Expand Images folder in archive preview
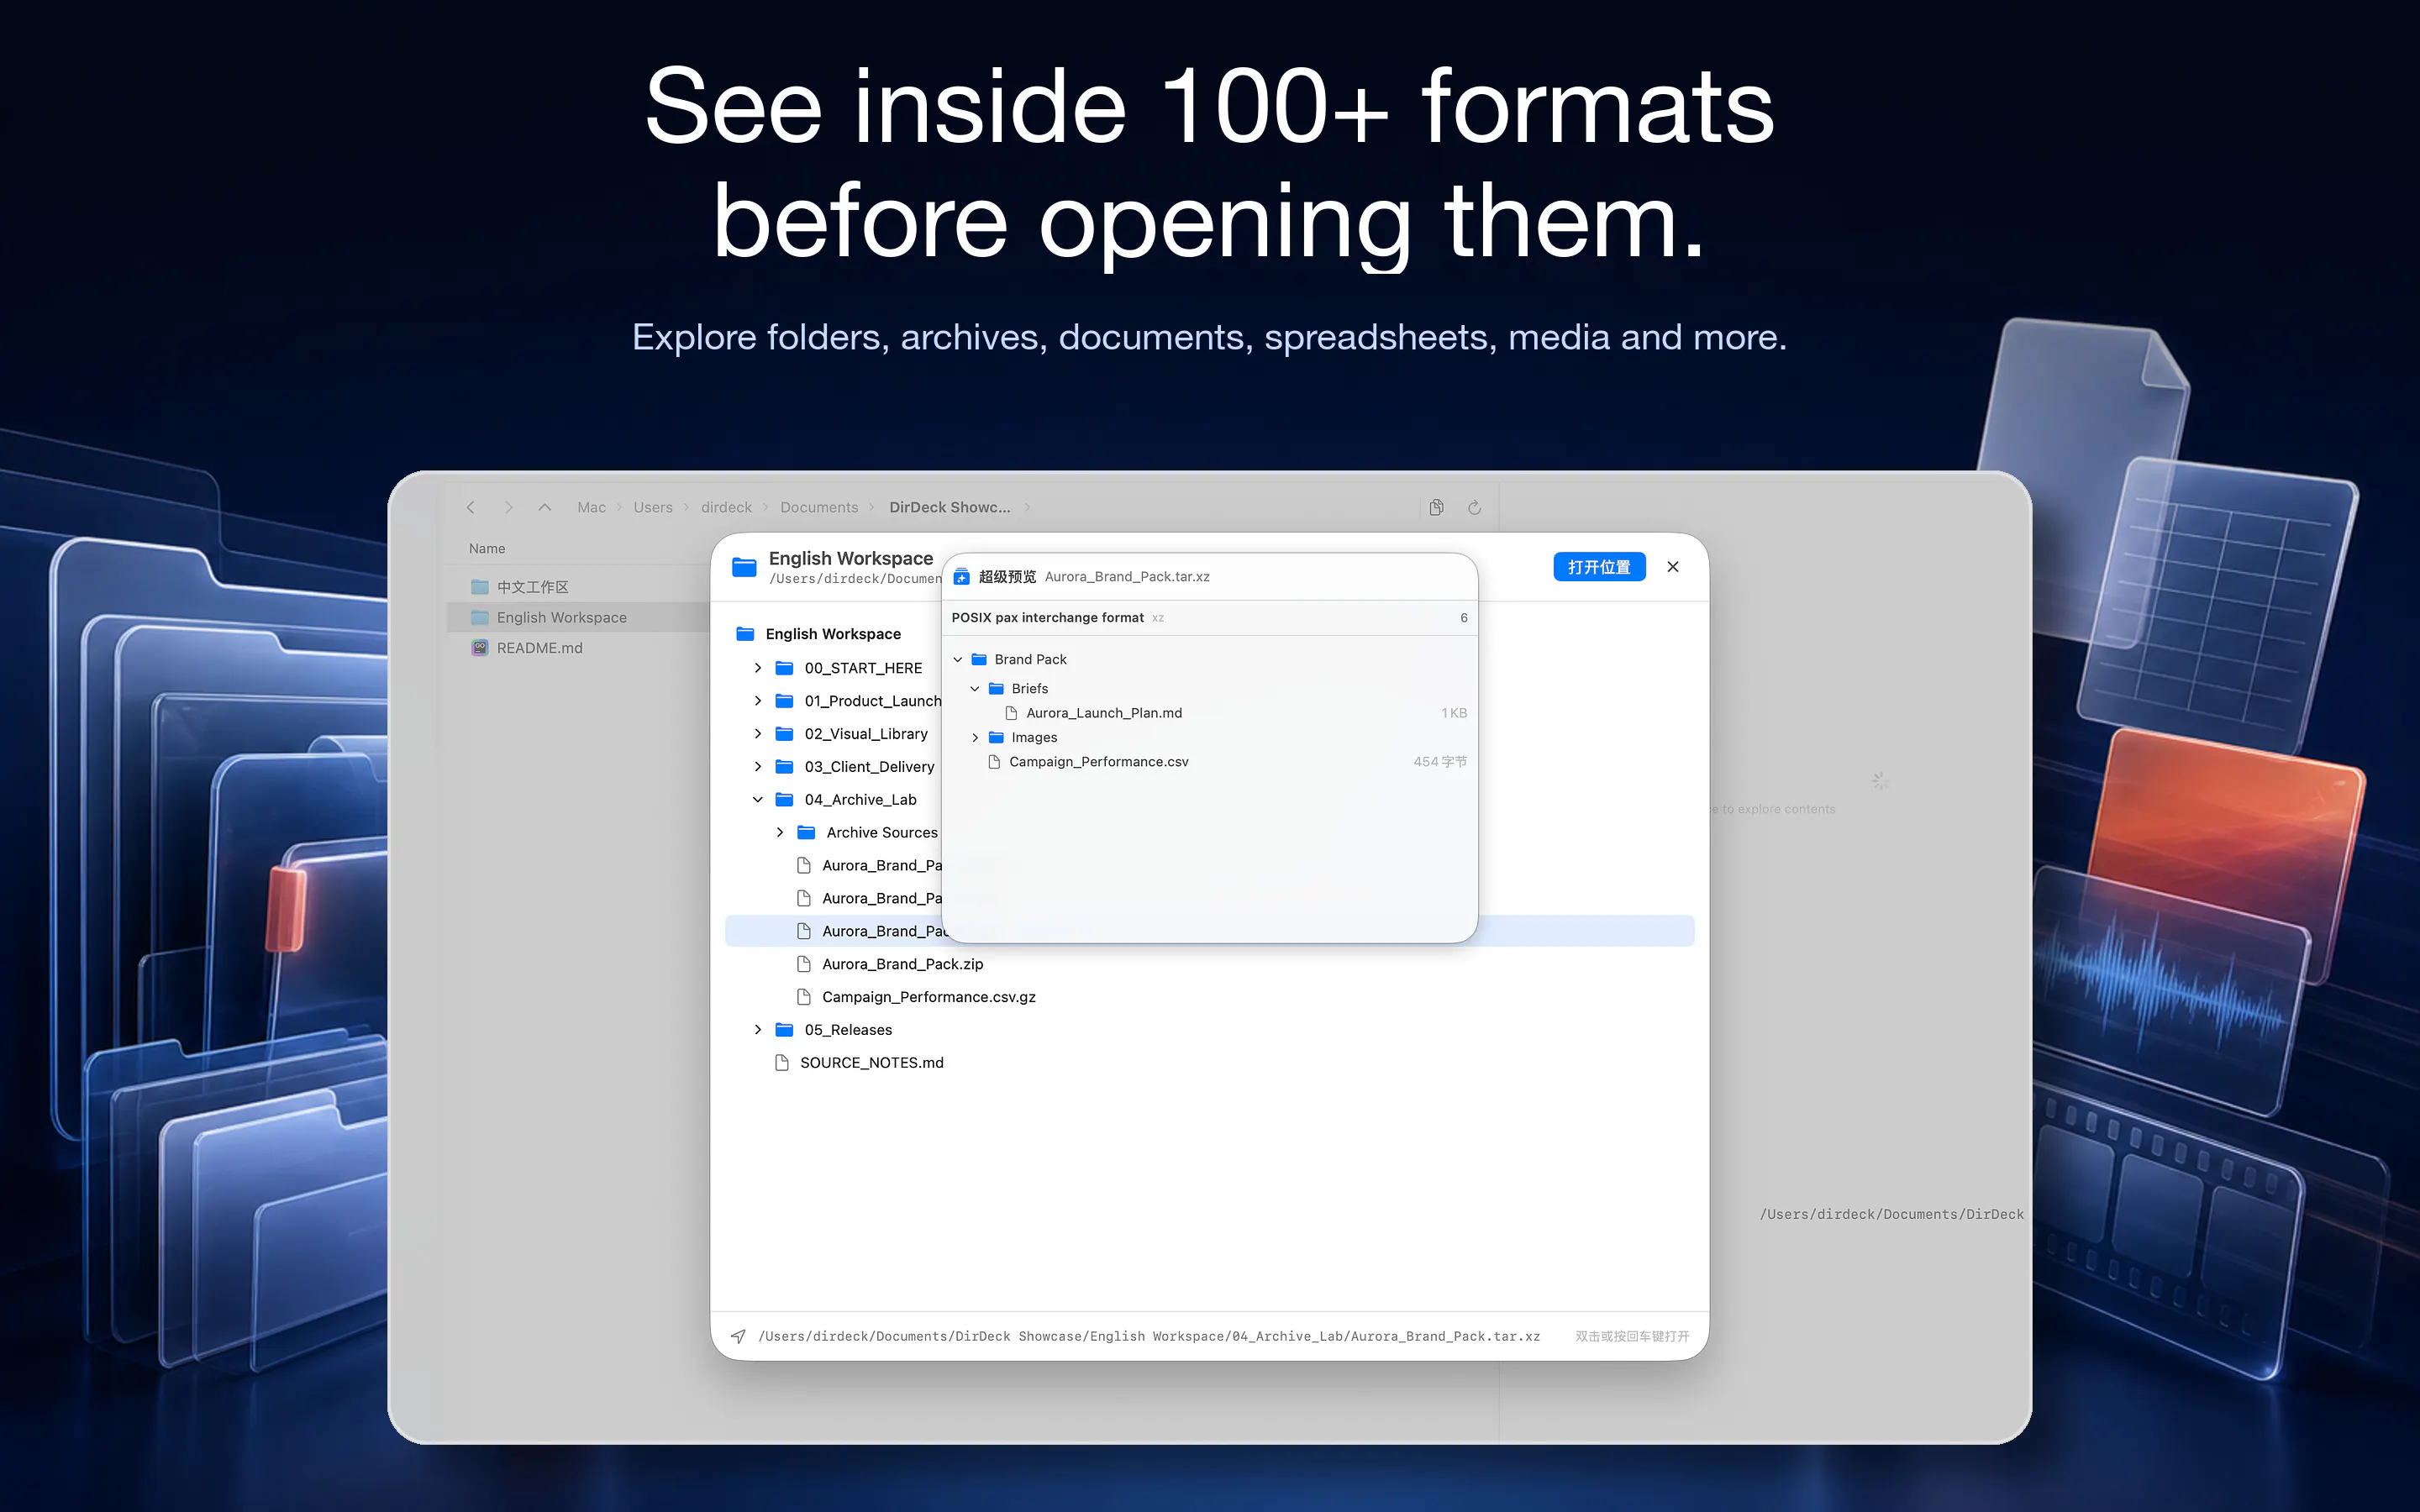 point(975,738)
